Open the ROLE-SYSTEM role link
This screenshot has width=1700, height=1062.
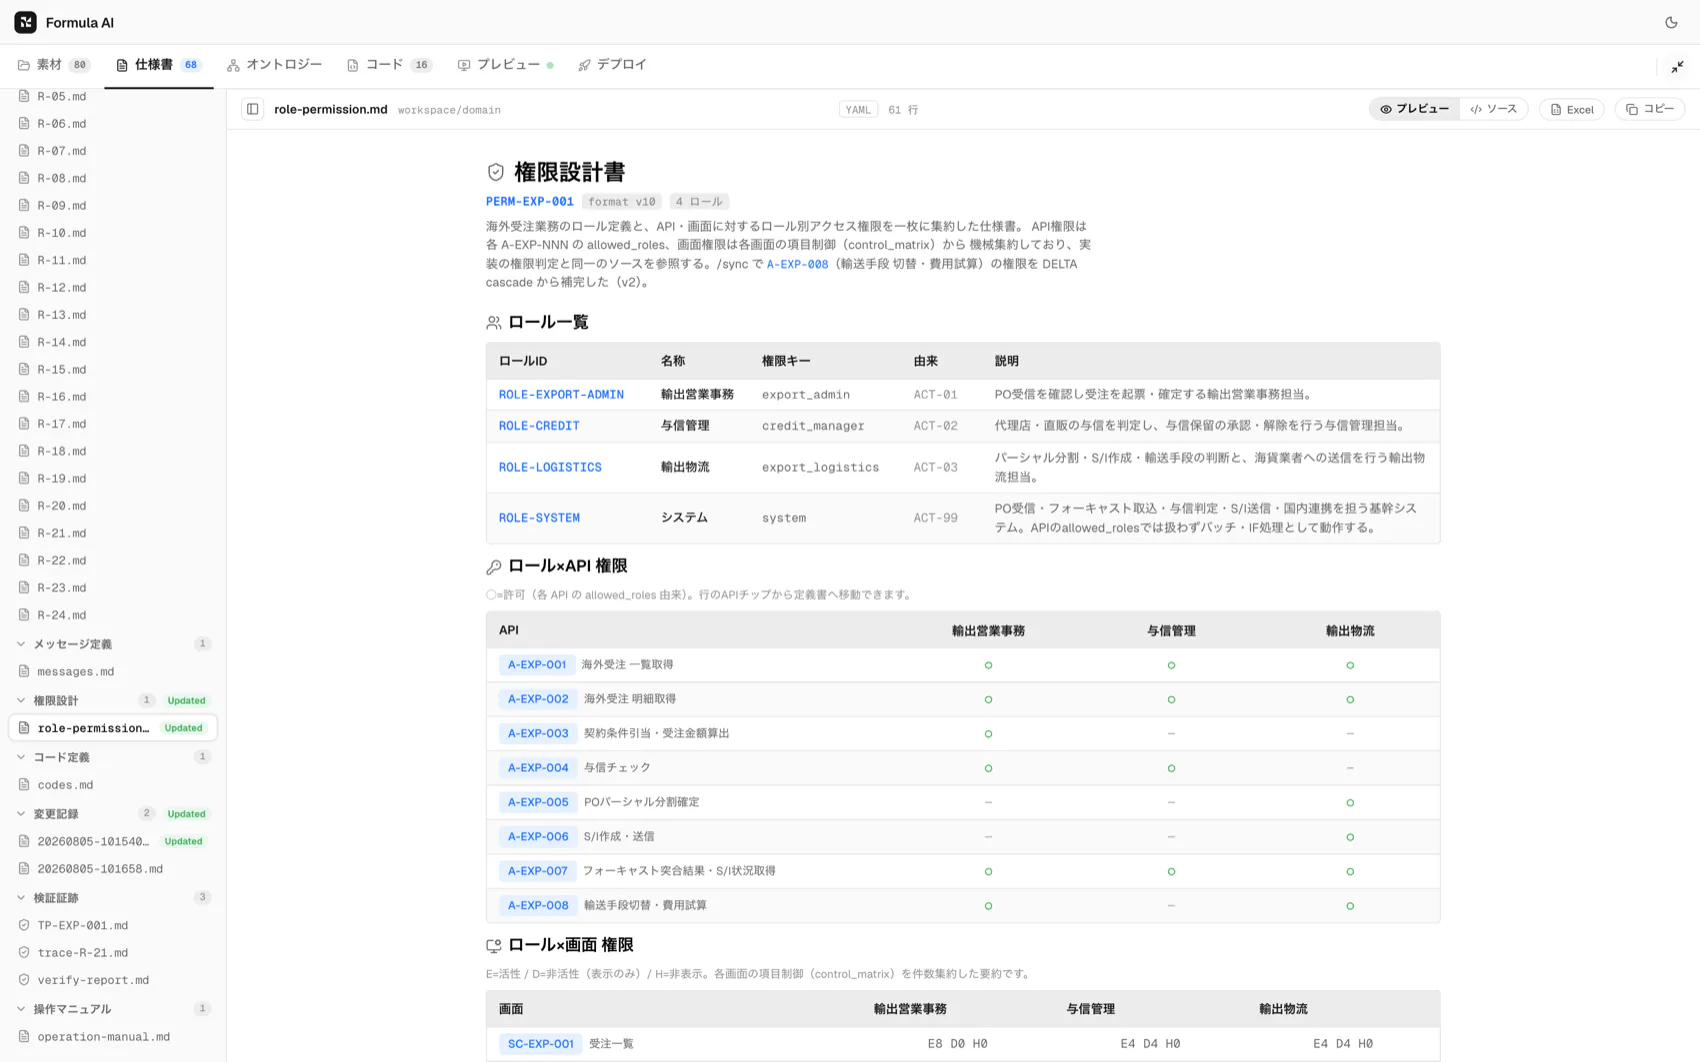point(539,518)
